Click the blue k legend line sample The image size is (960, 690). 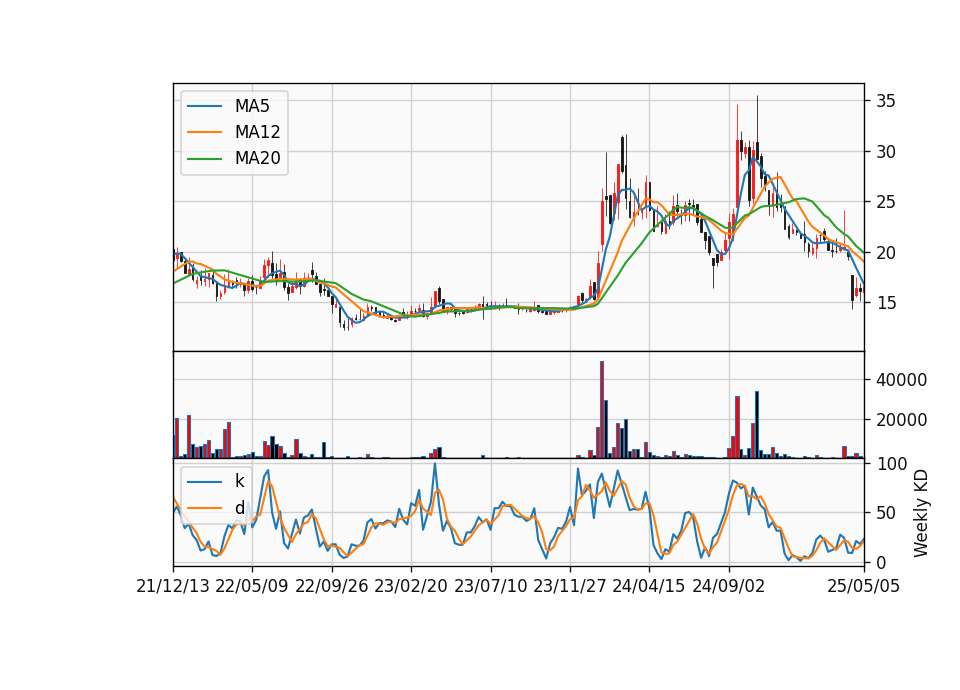pyautogui.click(x=204, y=482)
